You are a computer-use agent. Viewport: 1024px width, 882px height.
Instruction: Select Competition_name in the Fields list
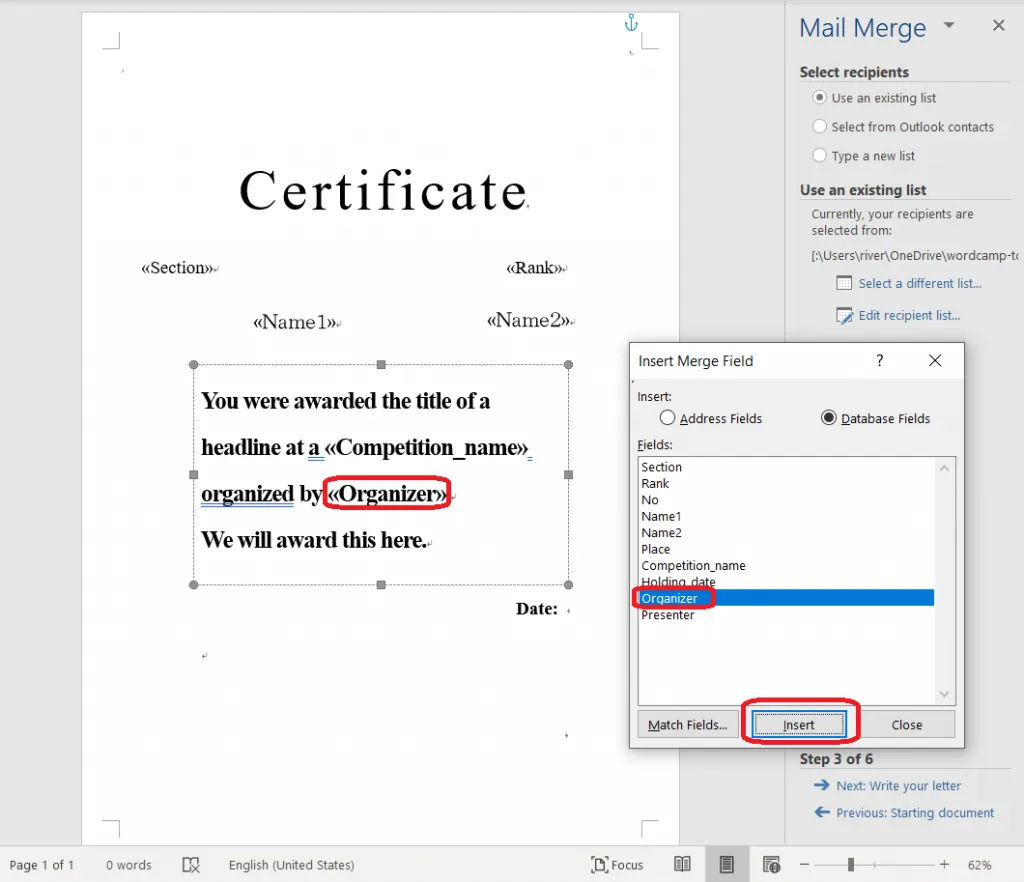point(693,566)
